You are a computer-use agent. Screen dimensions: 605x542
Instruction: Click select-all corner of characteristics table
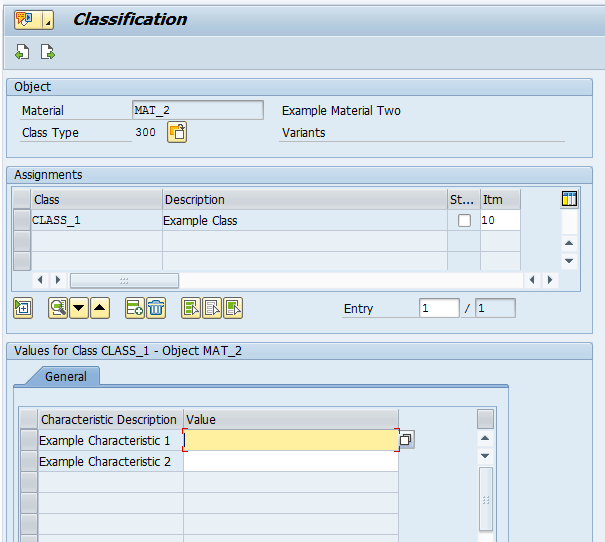(x=29, y=419)
